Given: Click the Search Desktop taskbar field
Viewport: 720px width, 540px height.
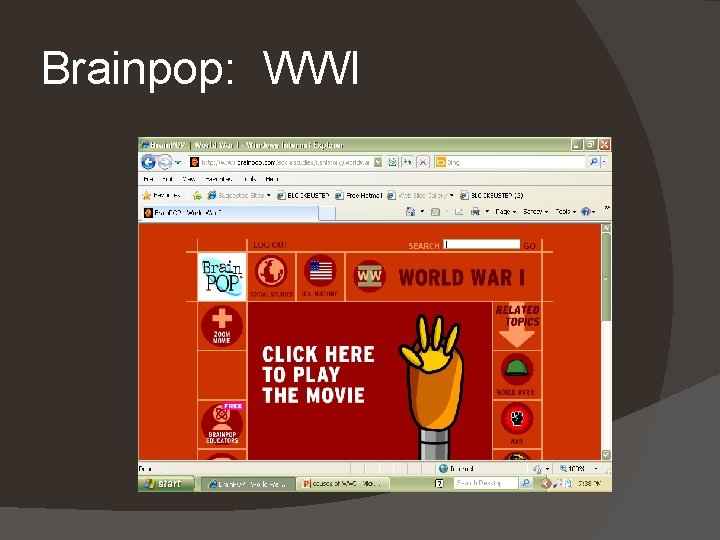Looking at the screenshot, I should click(x=486, y=483).
